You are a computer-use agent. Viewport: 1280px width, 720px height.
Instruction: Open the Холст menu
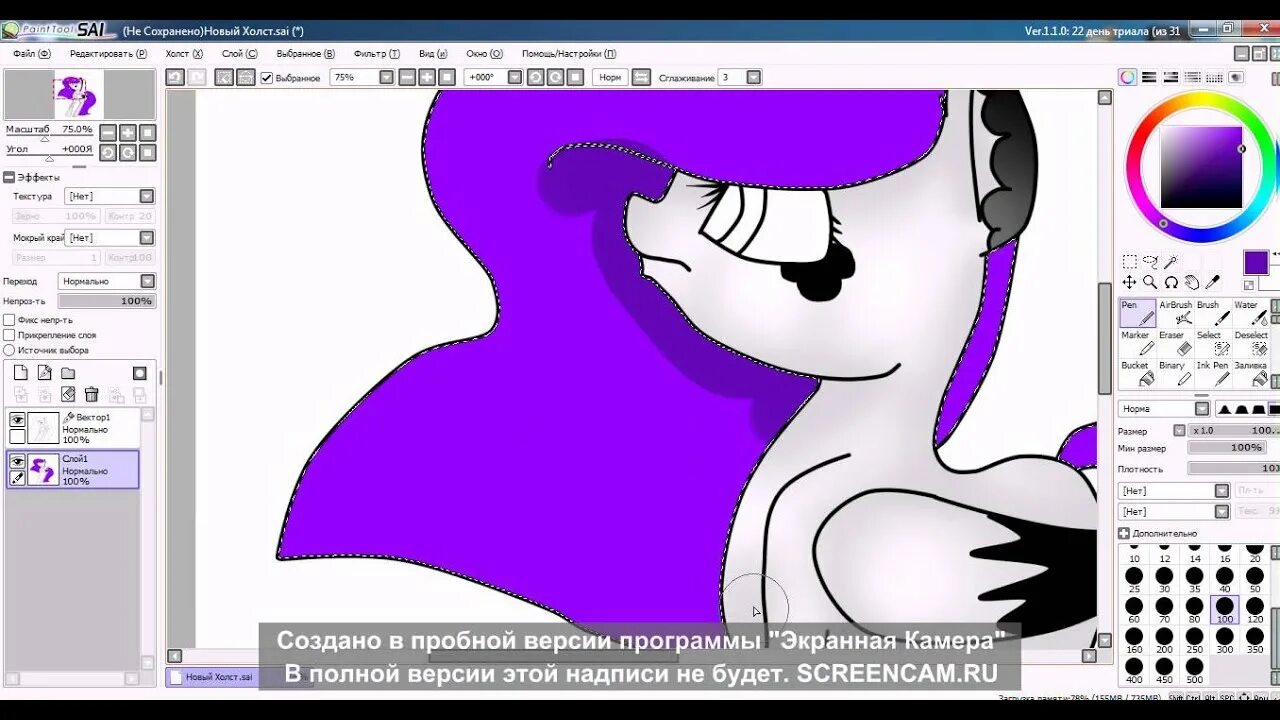tap(184, 54)
